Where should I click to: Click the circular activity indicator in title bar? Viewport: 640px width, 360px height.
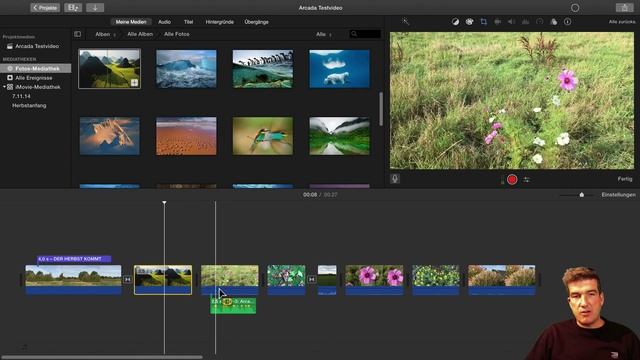[575, 8]
